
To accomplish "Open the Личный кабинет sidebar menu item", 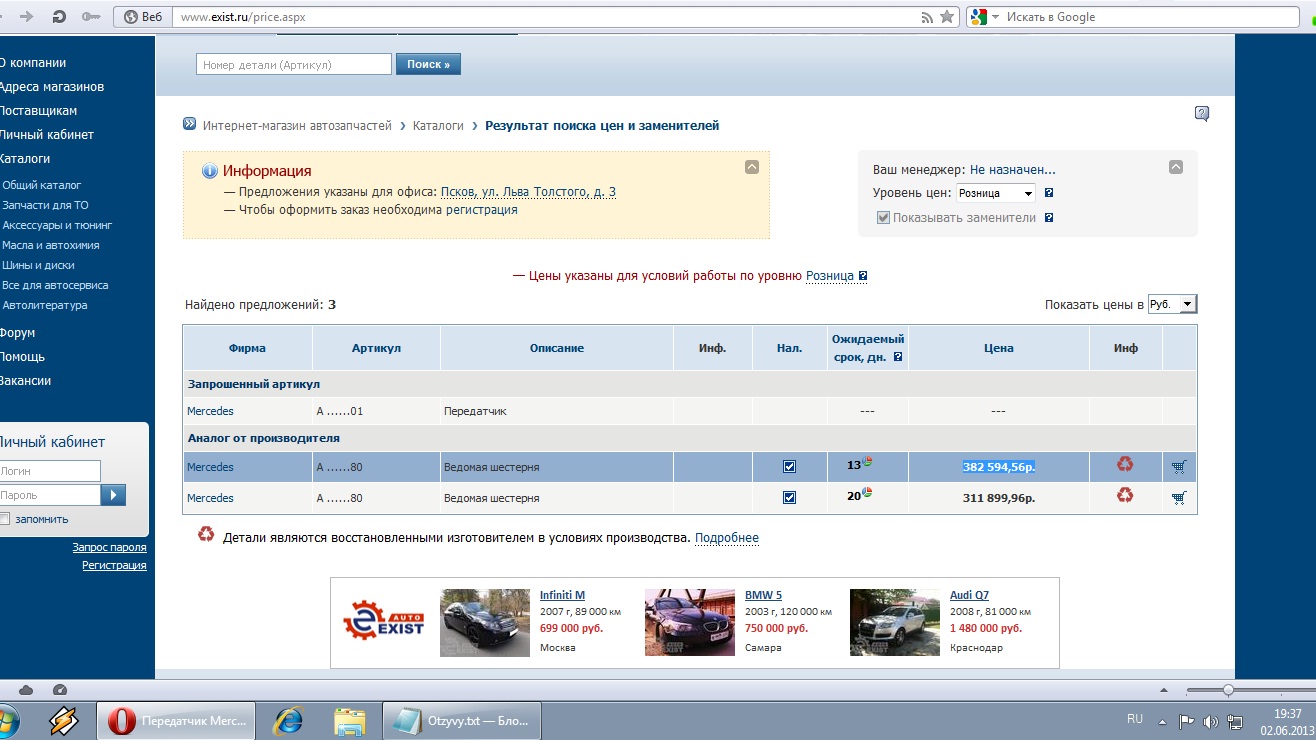I will [x=46, y=135].
